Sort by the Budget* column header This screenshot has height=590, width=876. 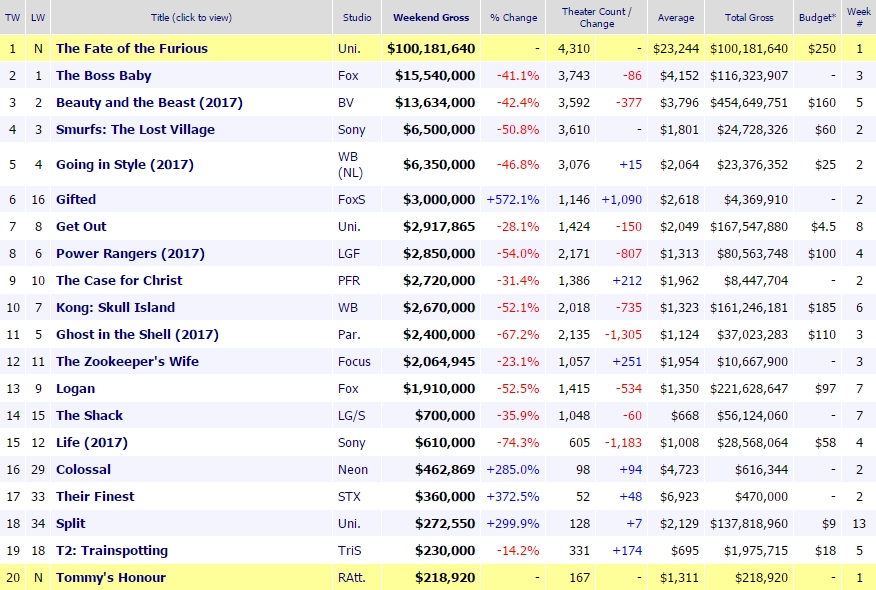point(817,17)
